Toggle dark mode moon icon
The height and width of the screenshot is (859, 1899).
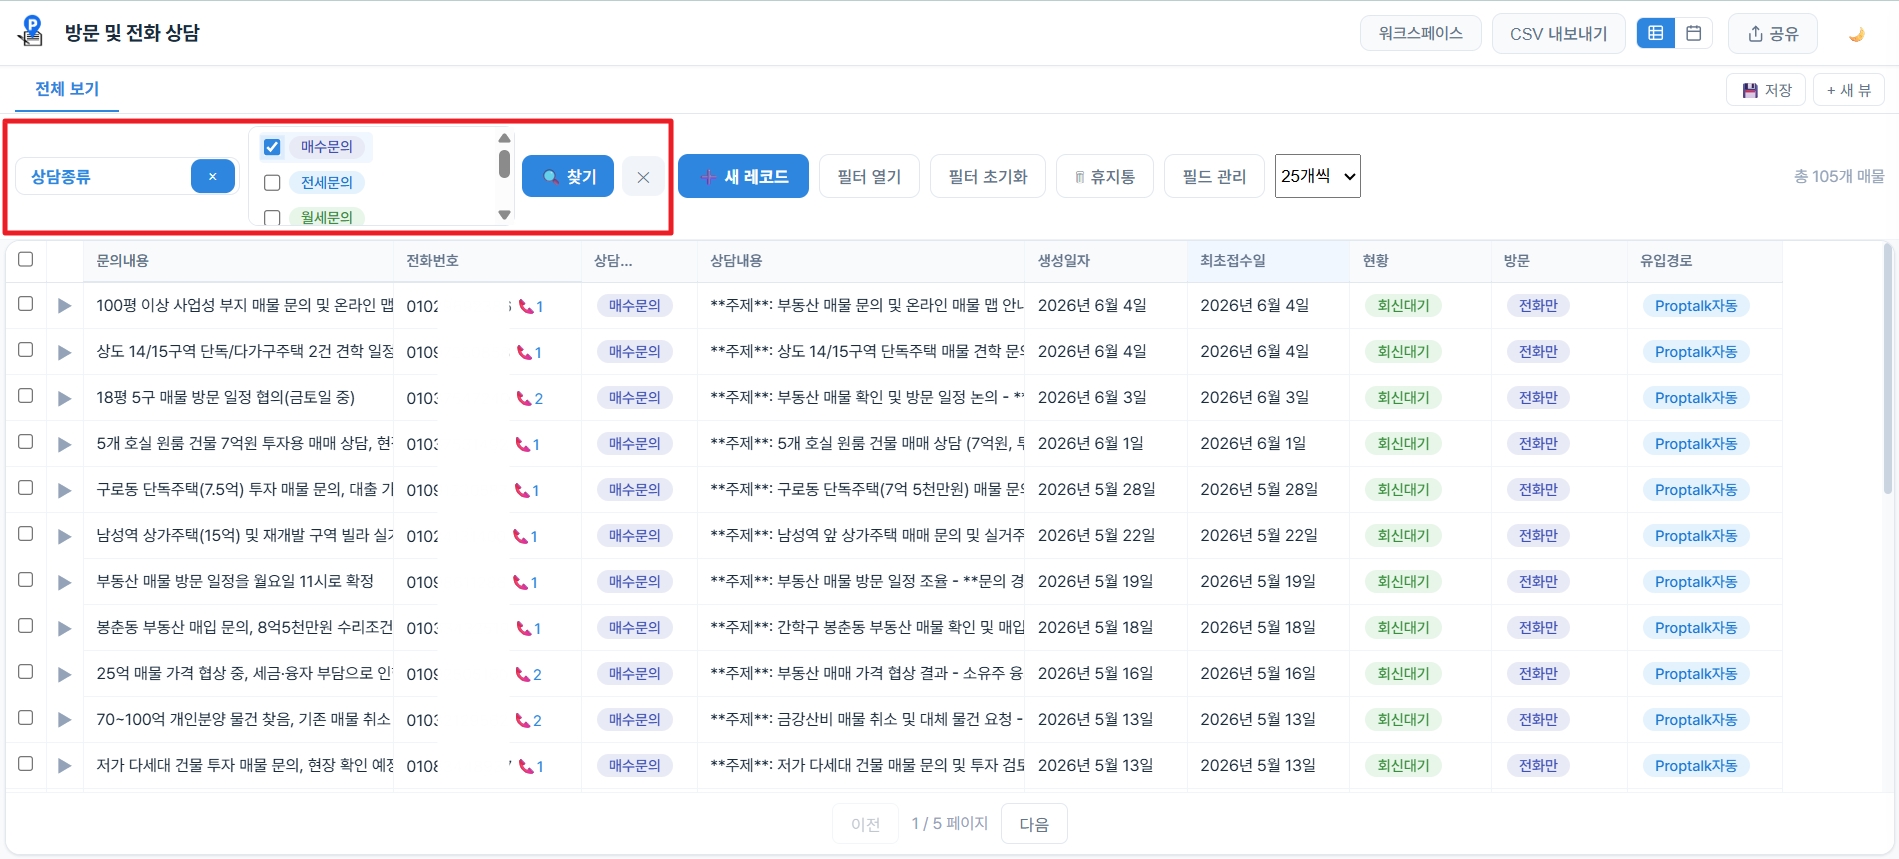1857,34
